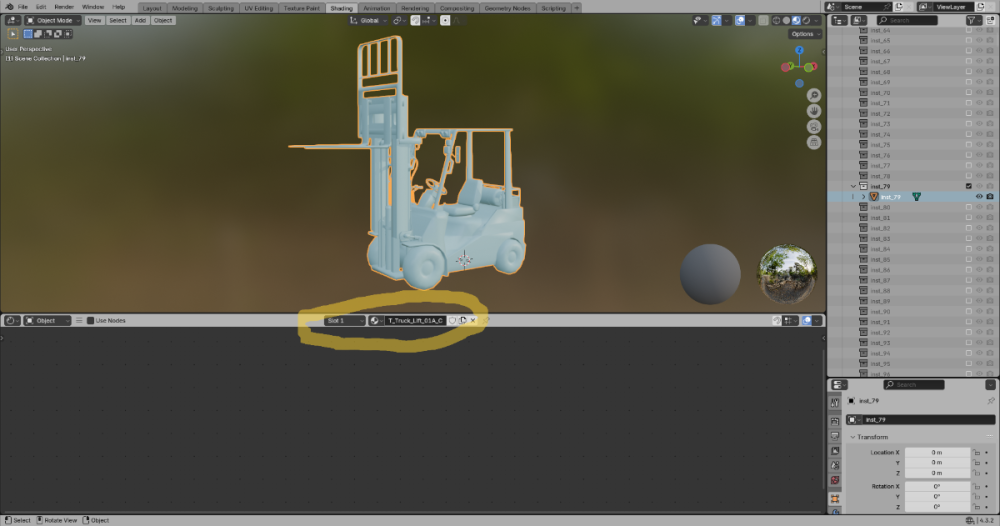Viewport: 1000px width, 526px height.
Task: Open the Render menu
Action: (64, 7)
